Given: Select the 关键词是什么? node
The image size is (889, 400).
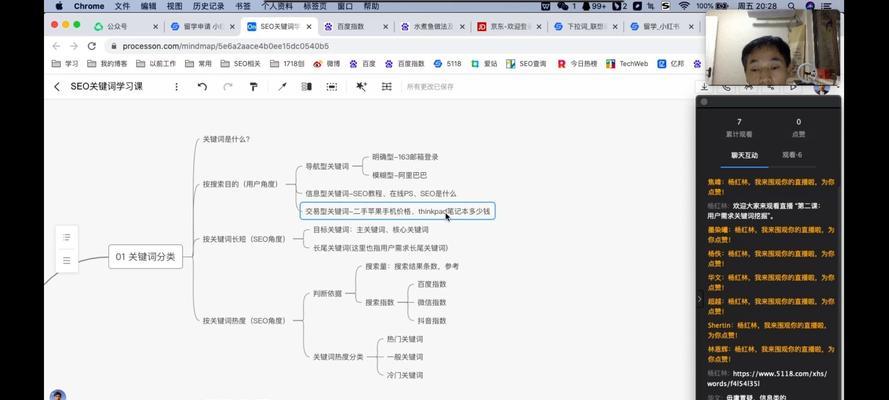Looking at the screenshot, I should tap(226, 139).
